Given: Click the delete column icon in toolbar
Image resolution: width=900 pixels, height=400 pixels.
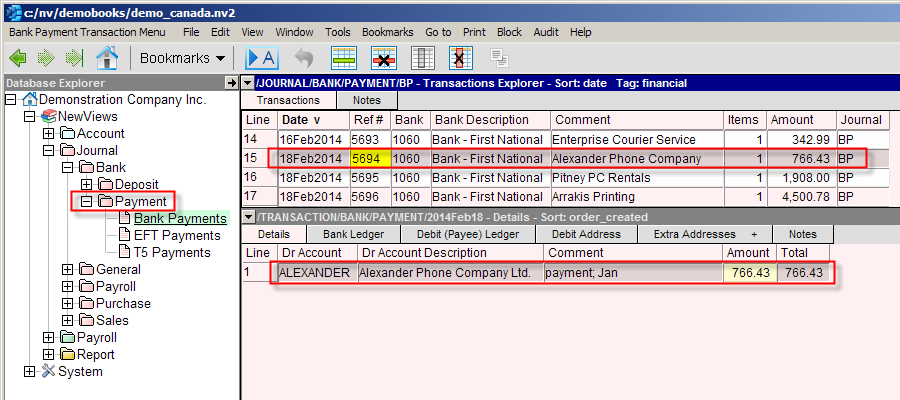Looking at the screenshot, I should [461, 57].
